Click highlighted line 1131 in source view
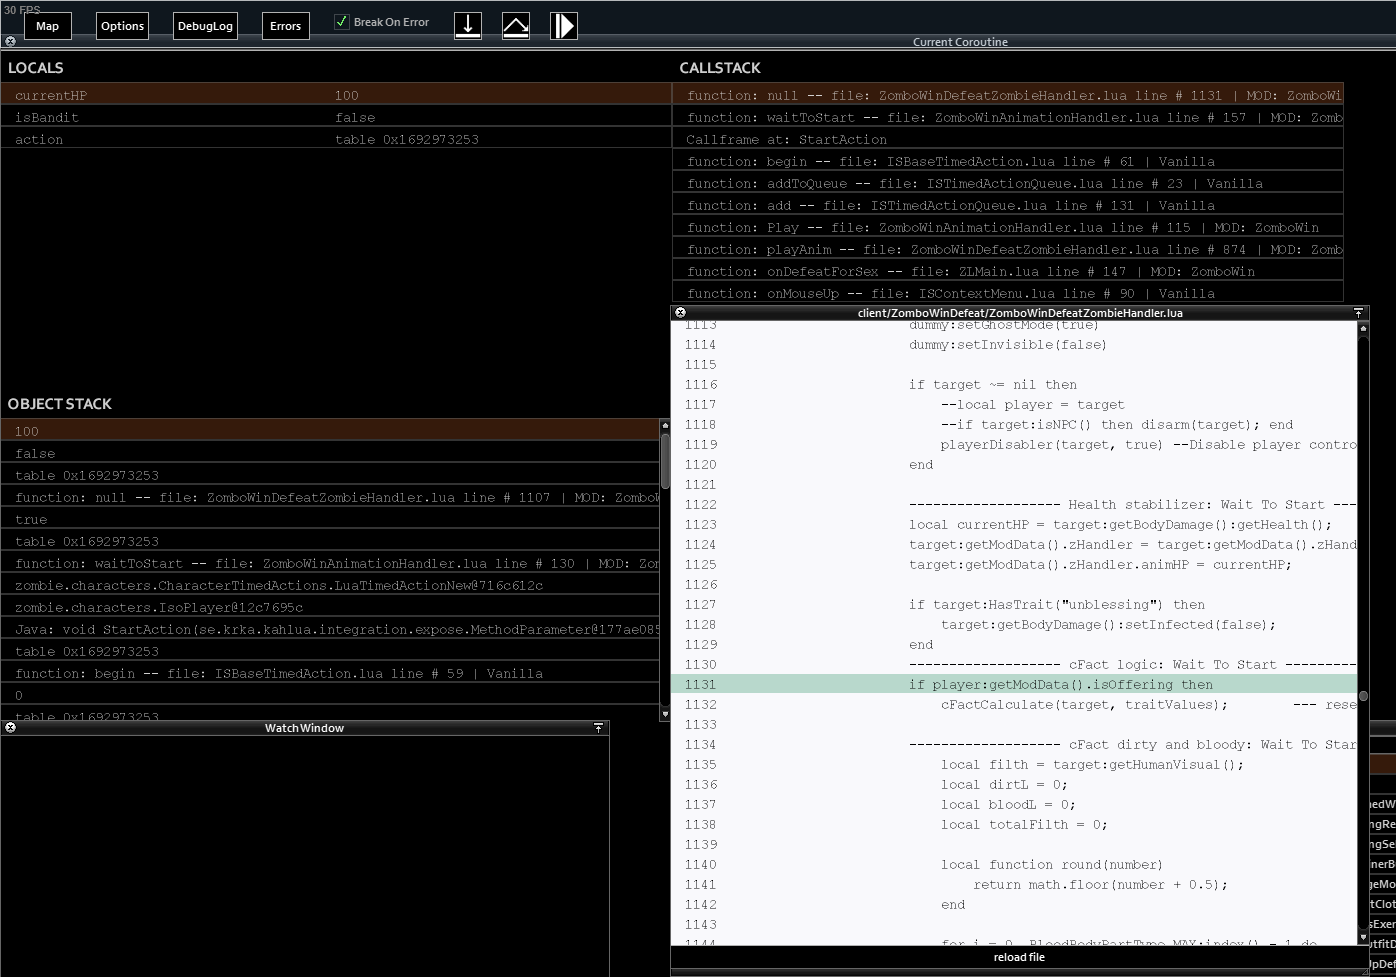The height and width of the screenshot is (977, 1396). (x=1014, y=684)
